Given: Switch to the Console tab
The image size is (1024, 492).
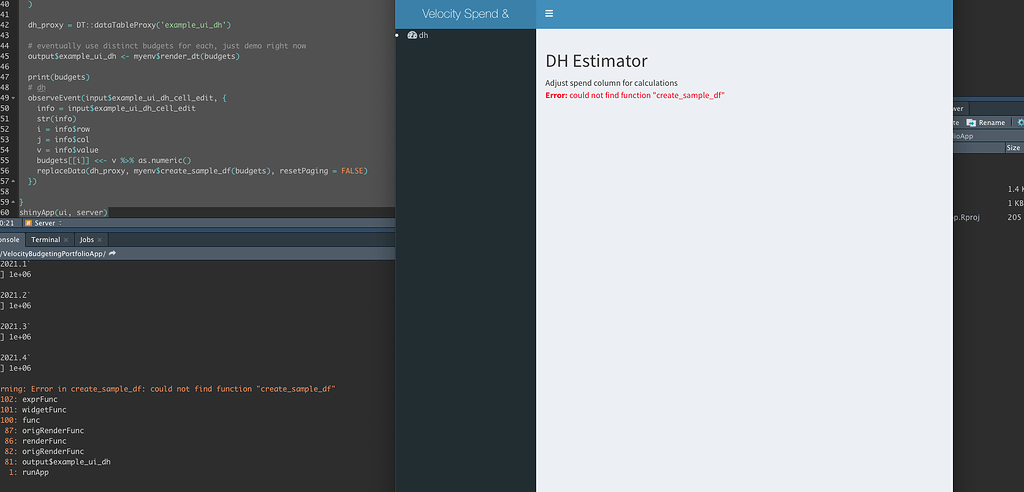Looking at the screenshot, I should [9, 240].
